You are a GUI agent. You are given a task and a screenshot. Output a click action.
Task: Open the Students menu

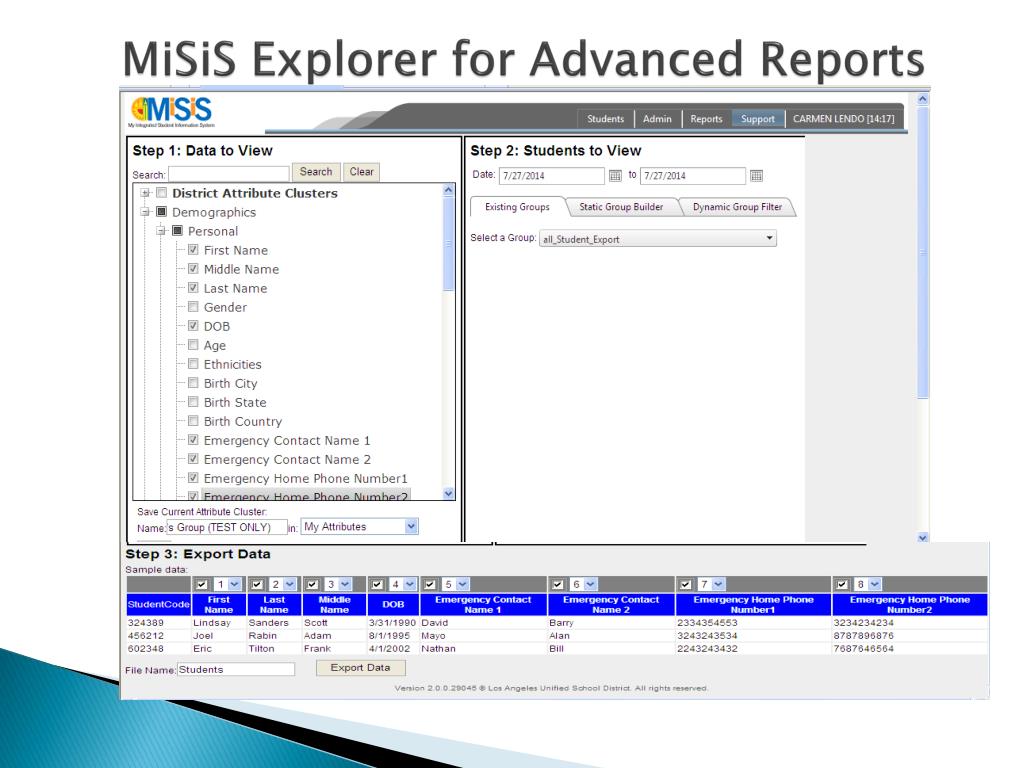[x=605, y=119]
